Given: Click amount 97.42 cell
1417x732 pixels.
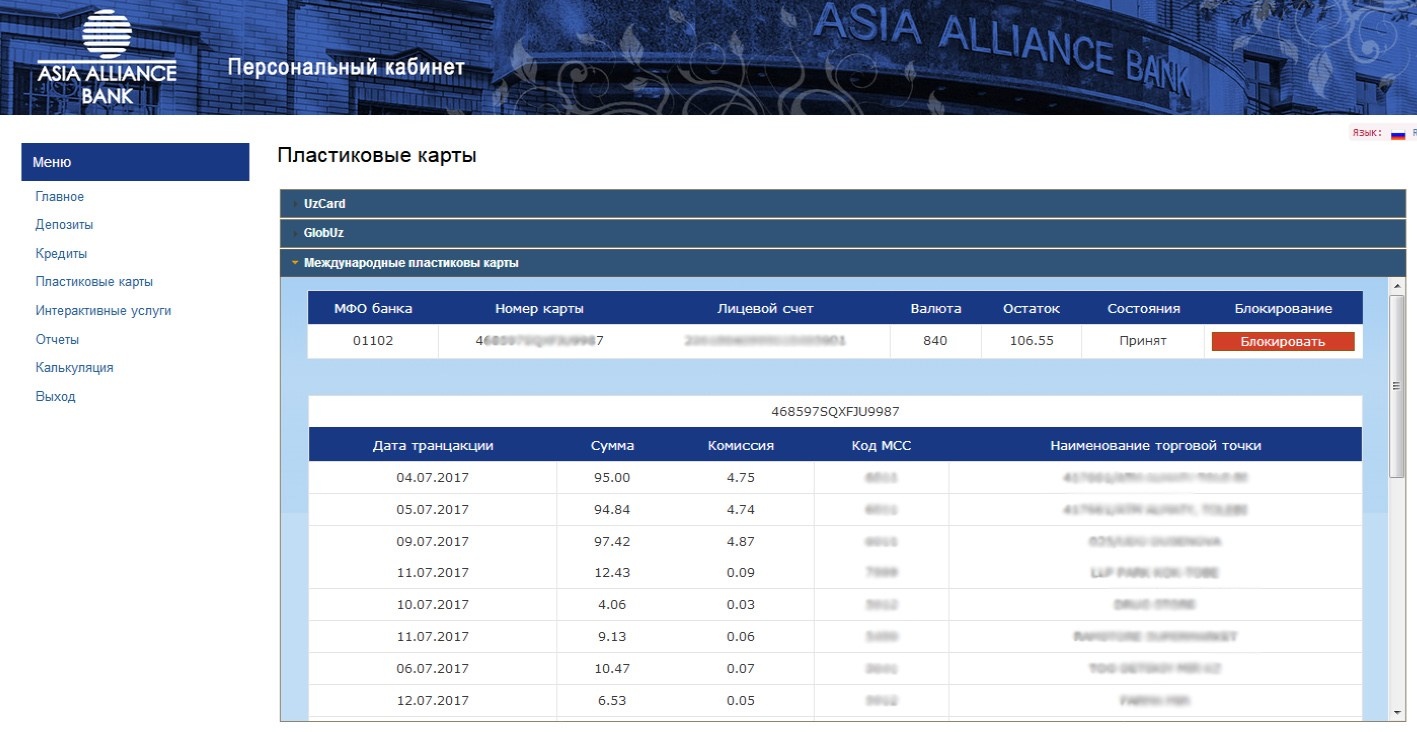Looking at the screenshot, I should (x=612, y=542).
